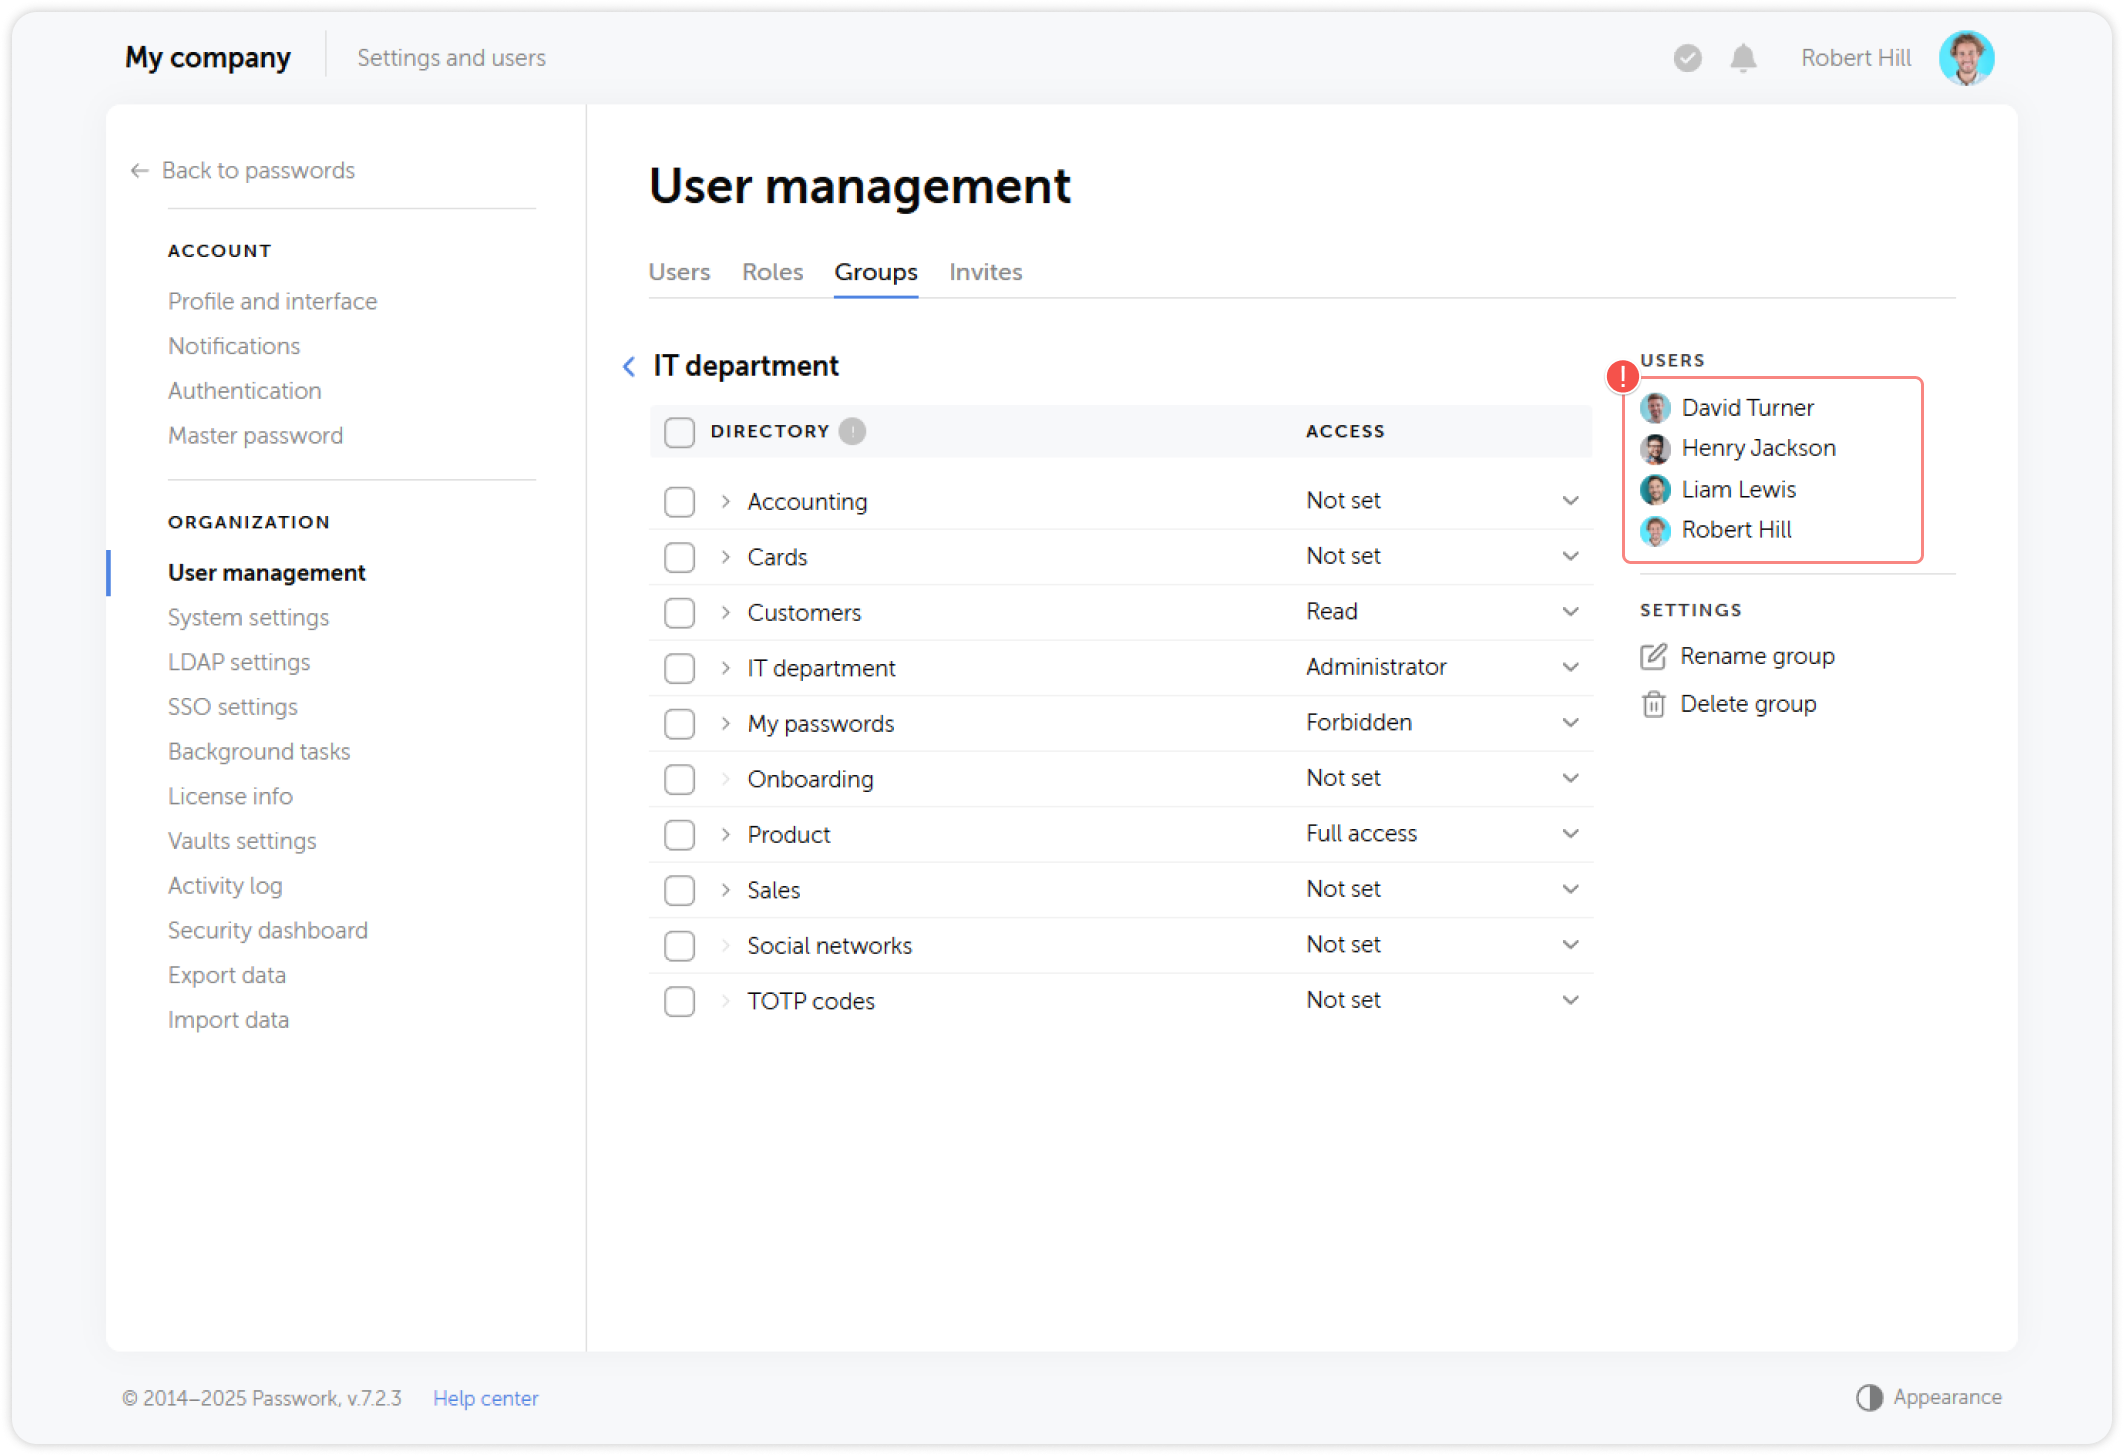Open the access dropdown for Customers
This screenshot has height=1456, width=2124.
[x=1571, y=611]
